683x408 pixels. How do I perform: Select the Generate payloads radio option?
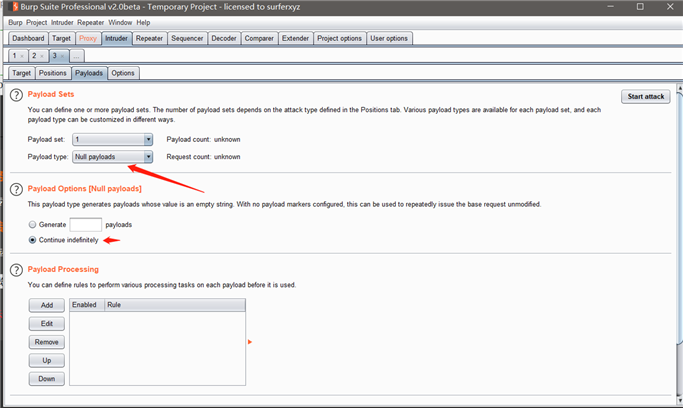tap(32, 225)
